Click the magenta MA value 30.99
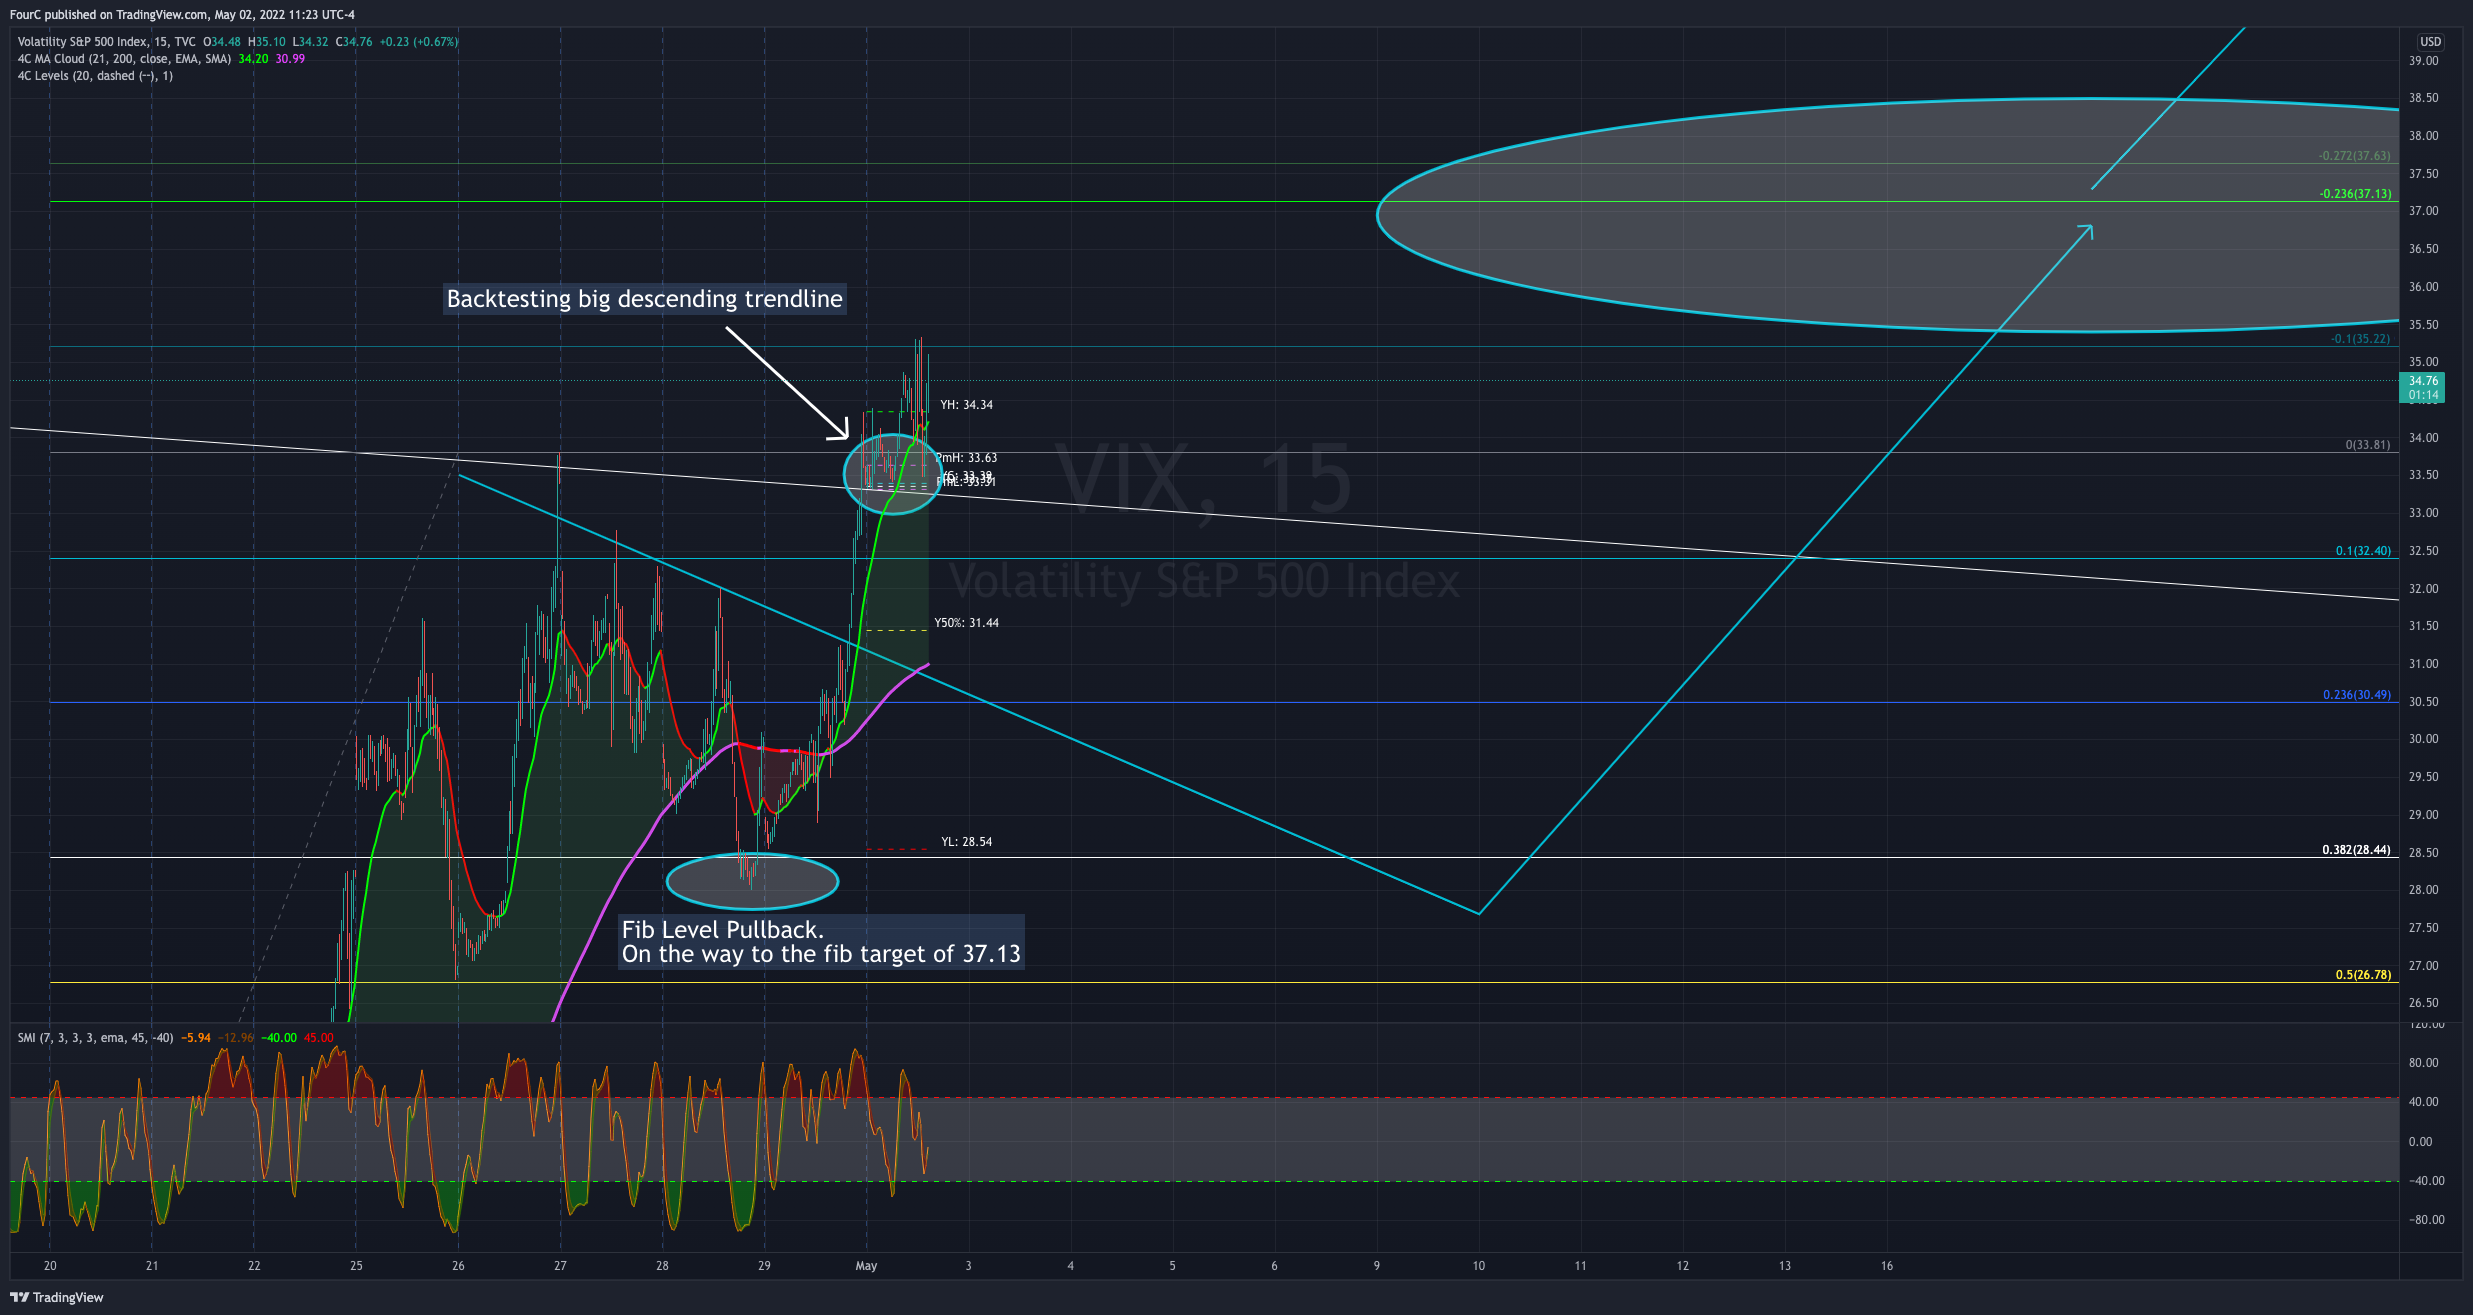2473x1315 pixels. point(290,59)
